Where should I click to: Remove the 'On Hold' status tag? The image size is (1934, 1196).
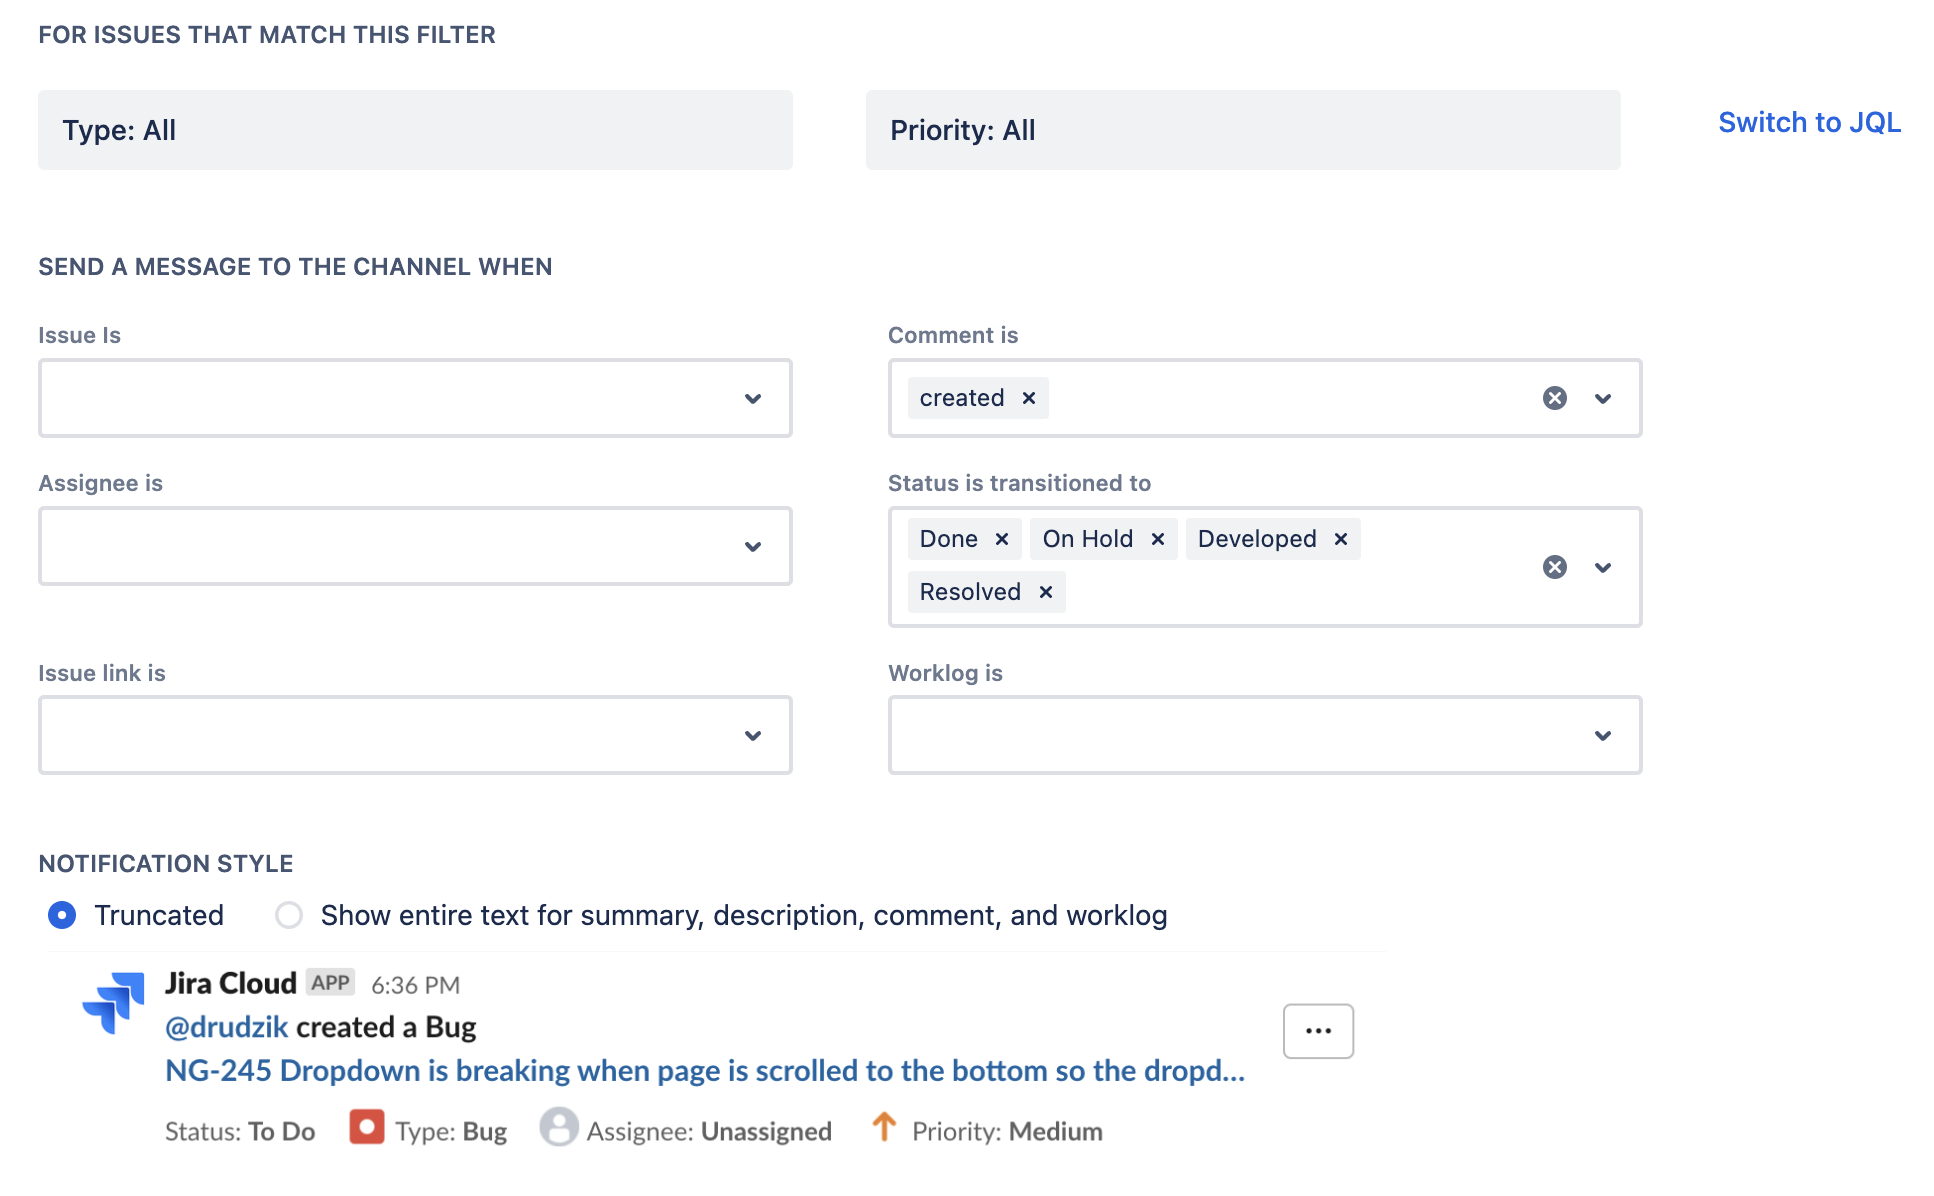click(1157, 539)
